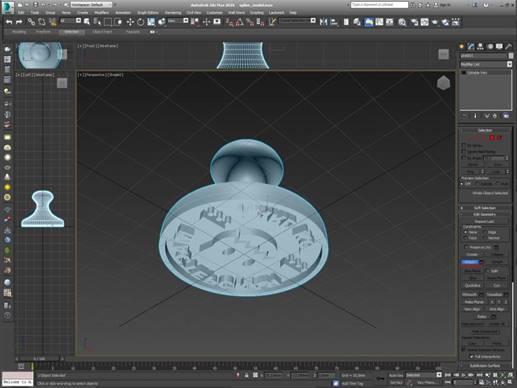Viewport: 517px width, 388px height.
Task: Click the object color swatch beside name
Action: [511, 56]
